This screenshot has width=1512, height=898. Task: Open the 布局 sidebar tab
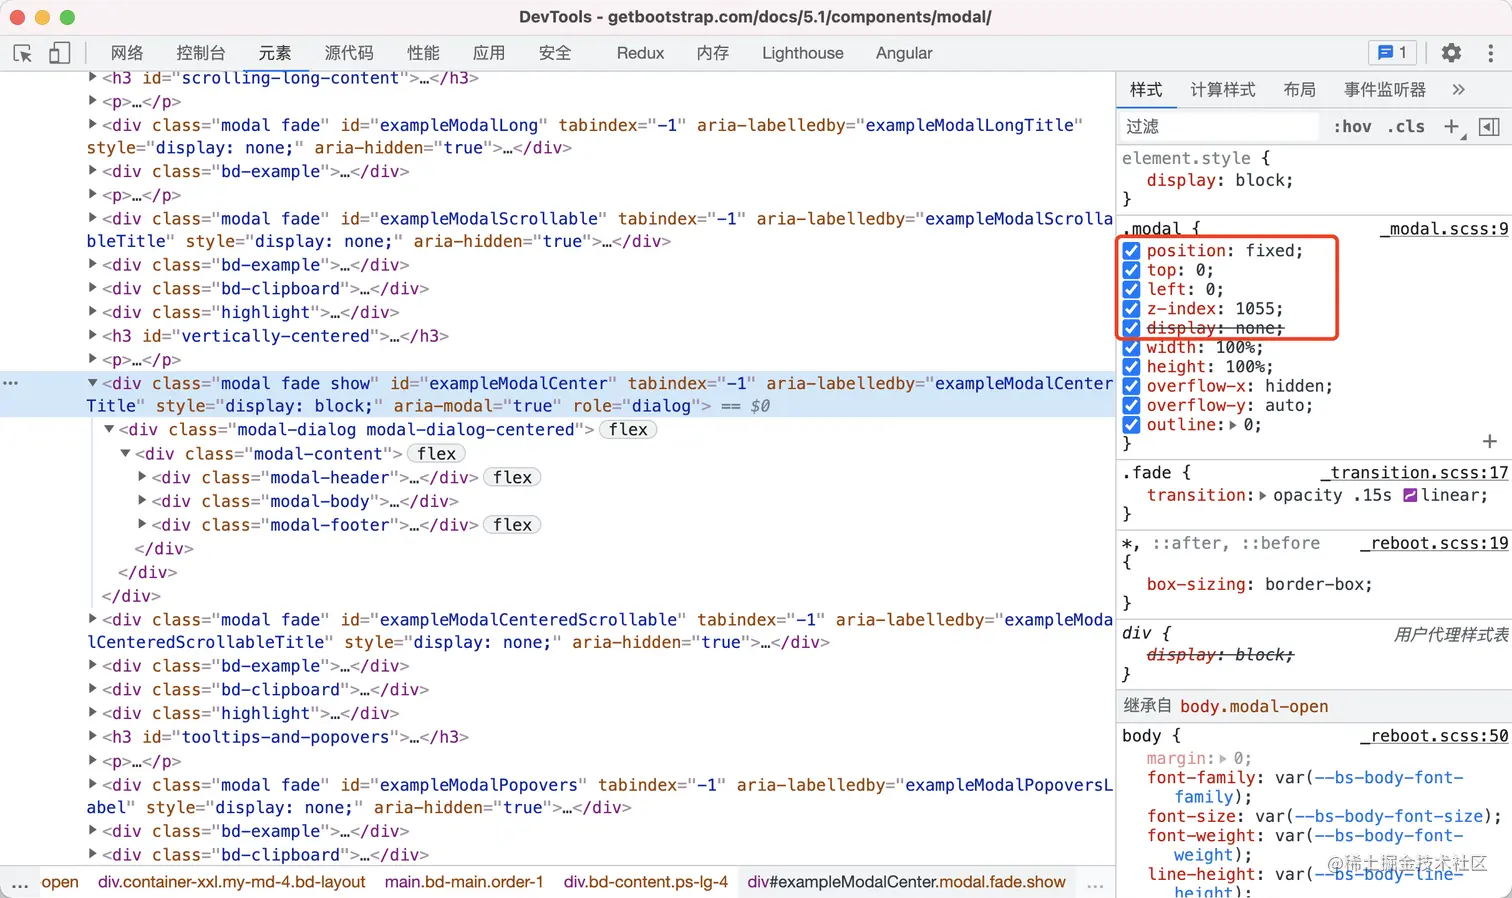click(1300, 90)
